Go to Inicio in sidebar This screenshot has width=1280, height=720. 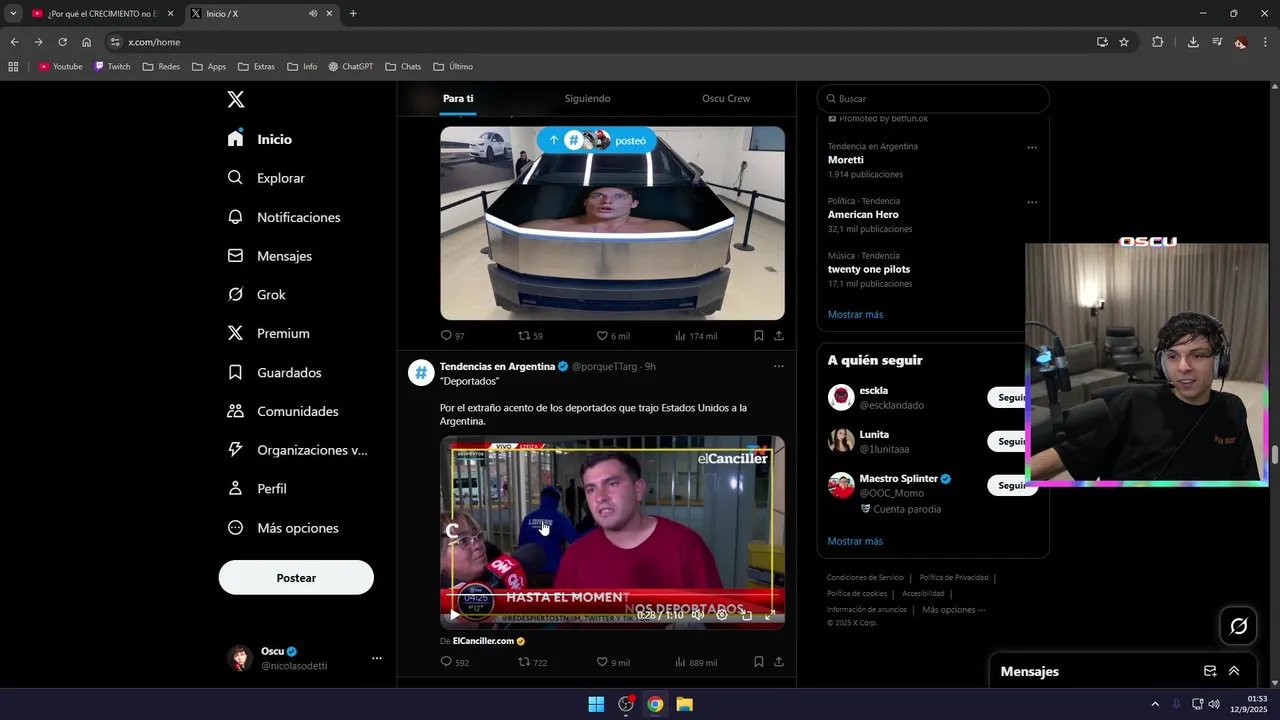click(261, 139)
